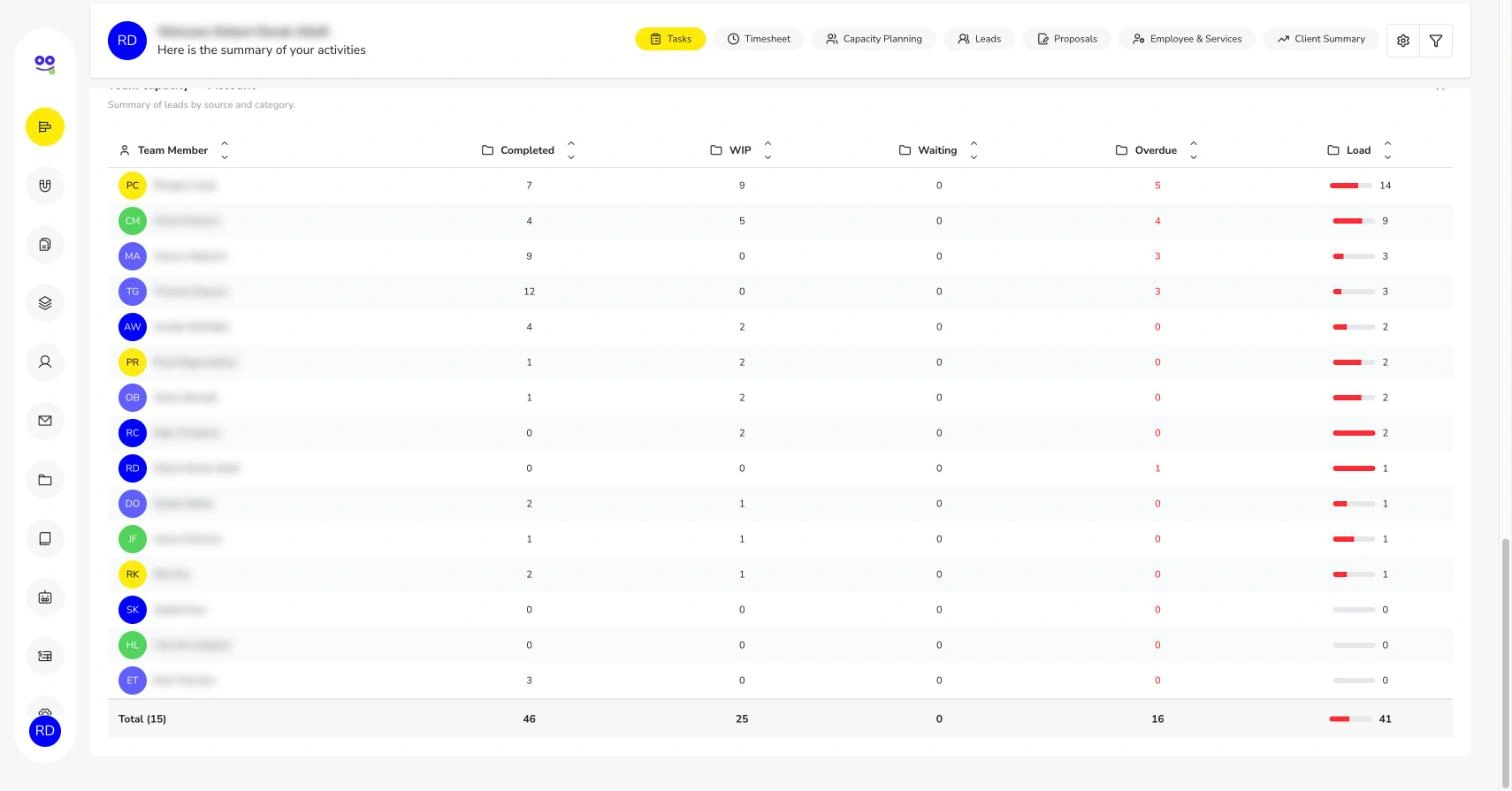Click the CM team member avatar
Viewport: 1512px width, 791px height.
click(x=132, y=221)
